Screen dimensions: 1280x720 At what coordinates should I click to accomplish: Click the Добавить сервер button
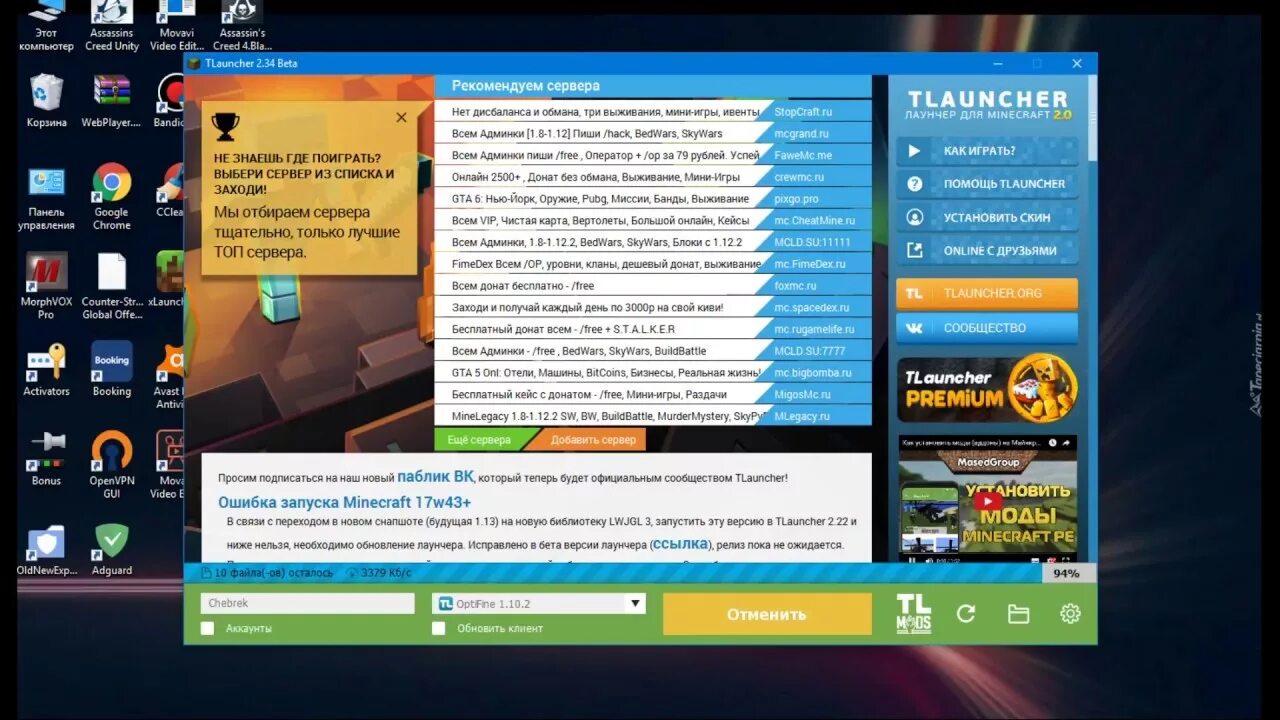pyautogui.click(x=593, y=440)
